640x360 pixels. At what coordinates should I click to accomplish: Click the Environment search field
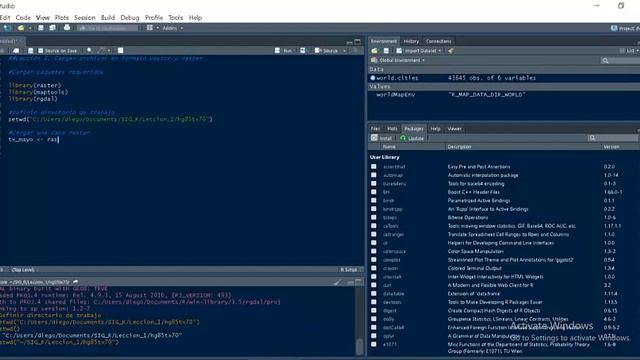620,60
